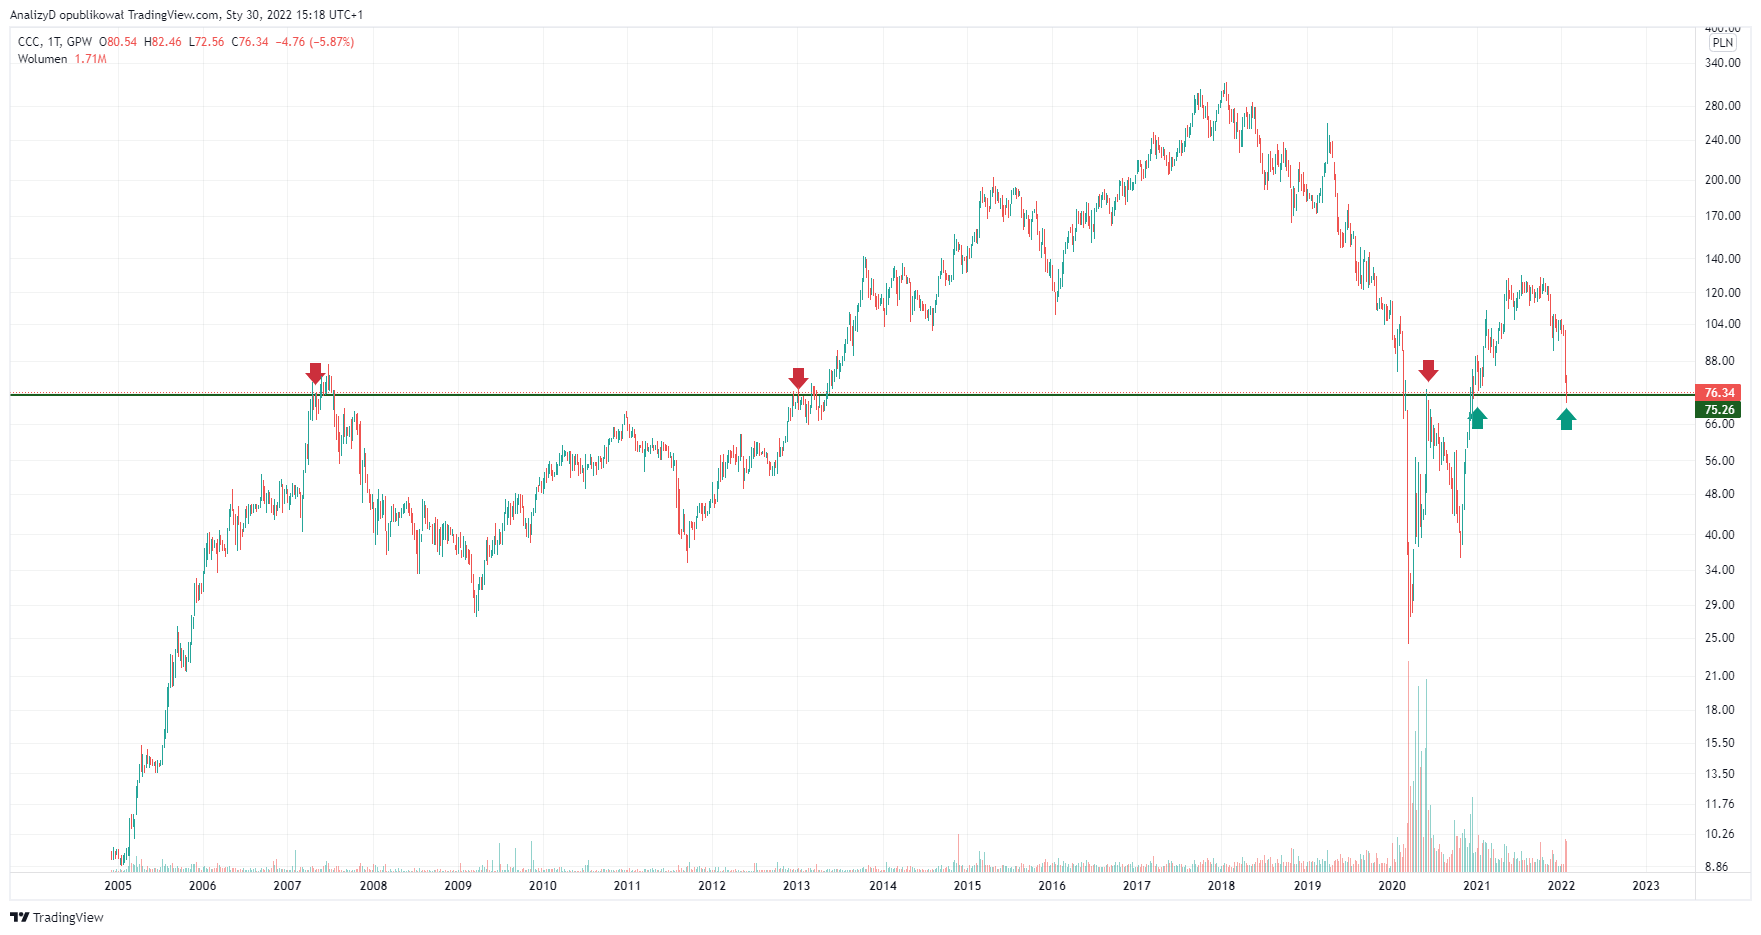Click the 2014 label on time axis
This screenshot has height=935, width=1761.
[883, 886]
